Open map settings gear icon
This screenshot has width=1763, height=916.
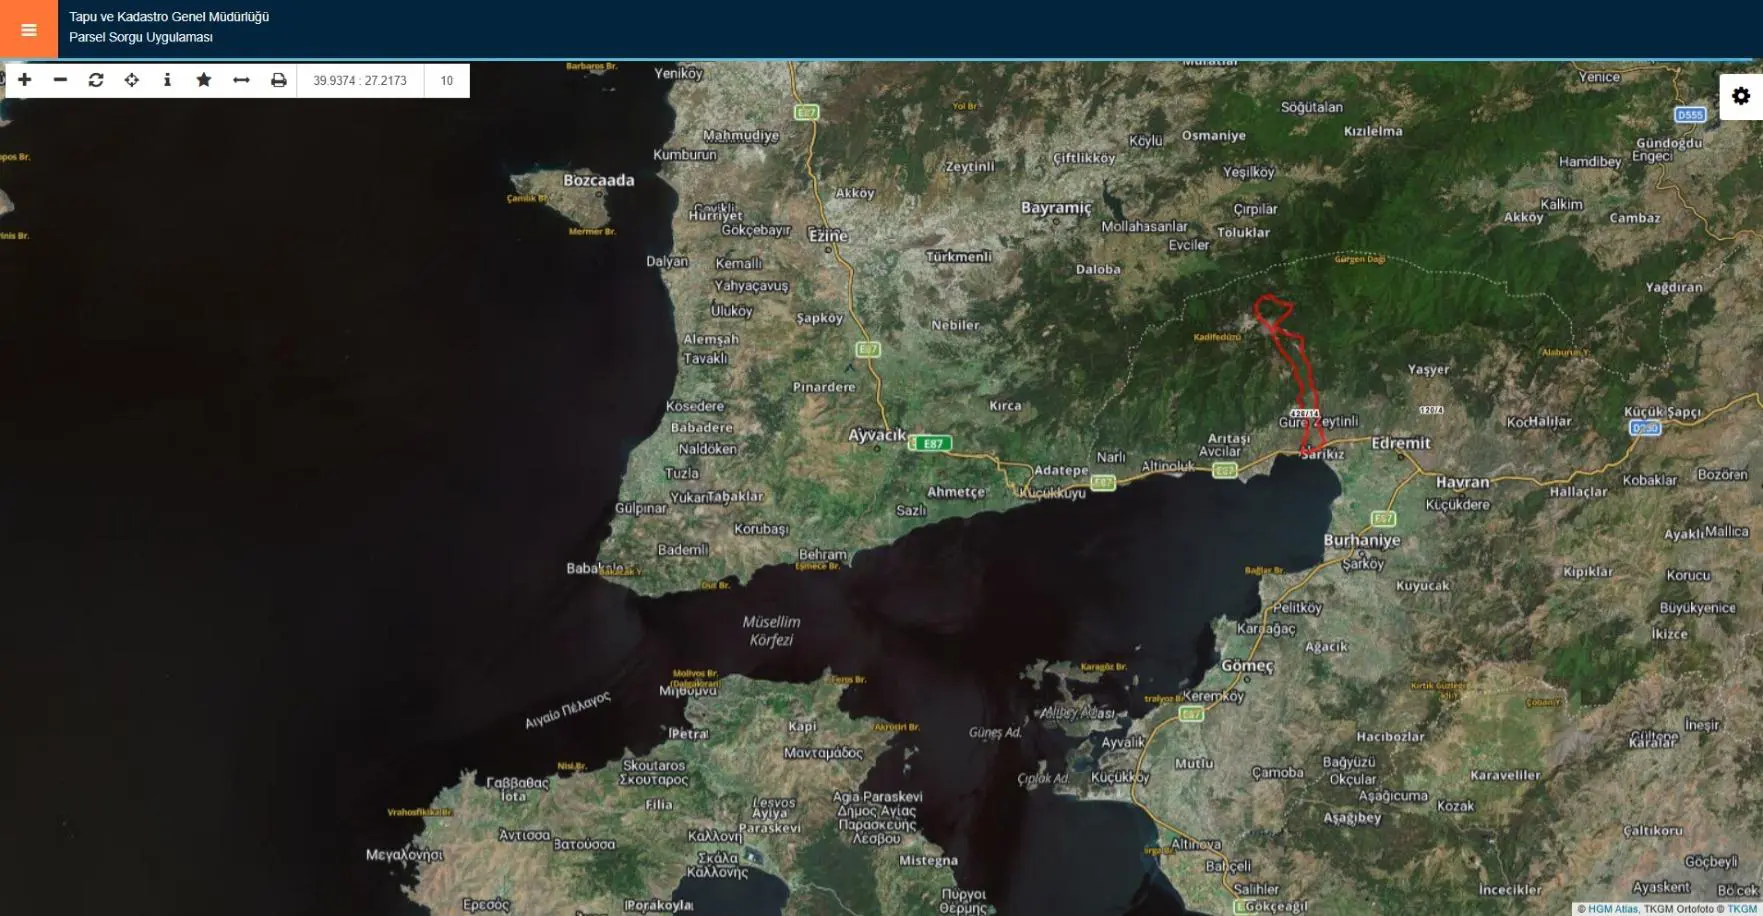pyautogui.click(x=1741, y=96)
